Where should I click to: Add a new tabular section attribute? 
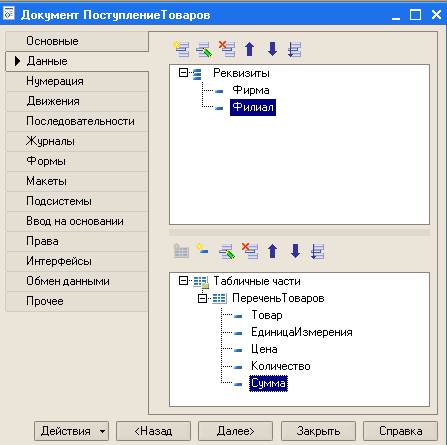tap(202, 250)
